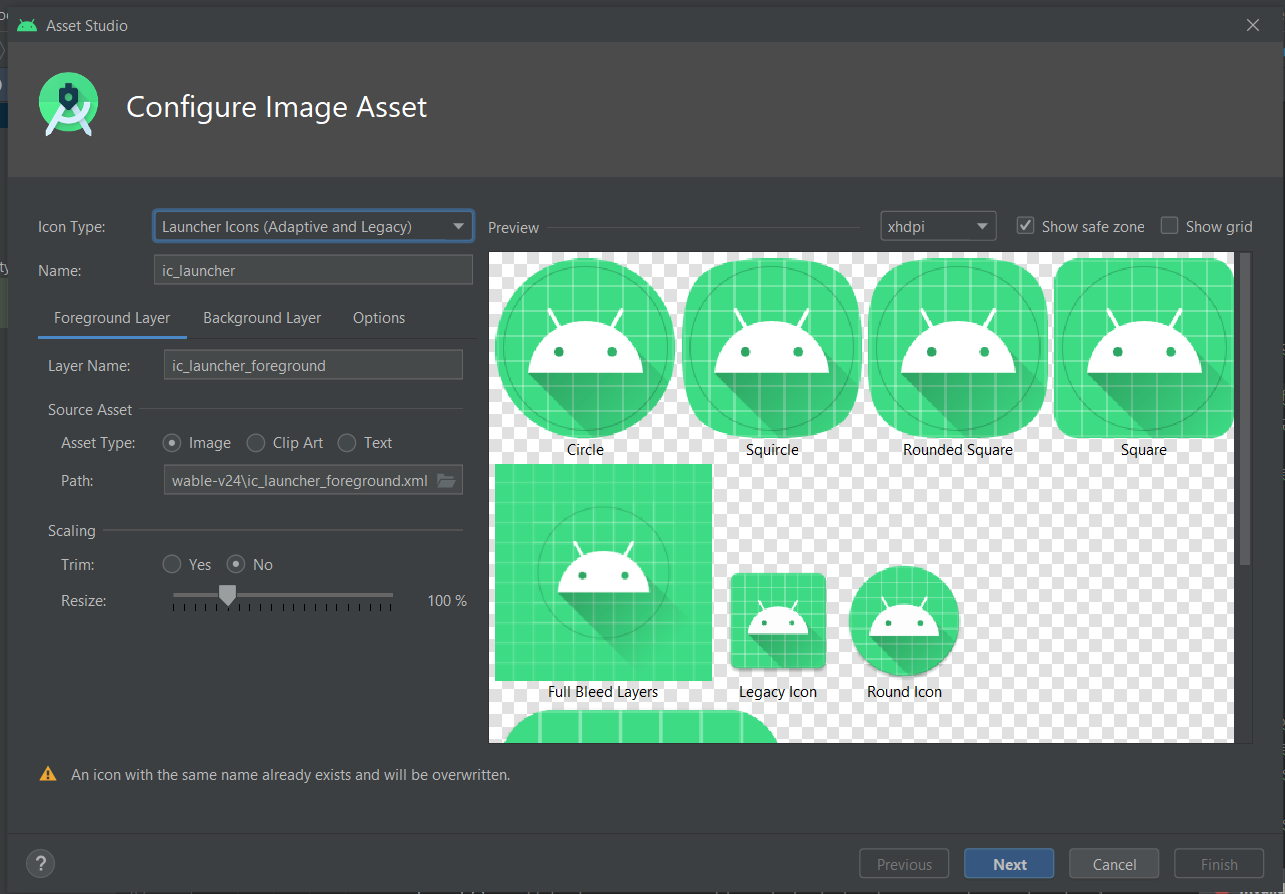
Task: Click the Squircle icon preview
Action: click(x=771, y=347)
